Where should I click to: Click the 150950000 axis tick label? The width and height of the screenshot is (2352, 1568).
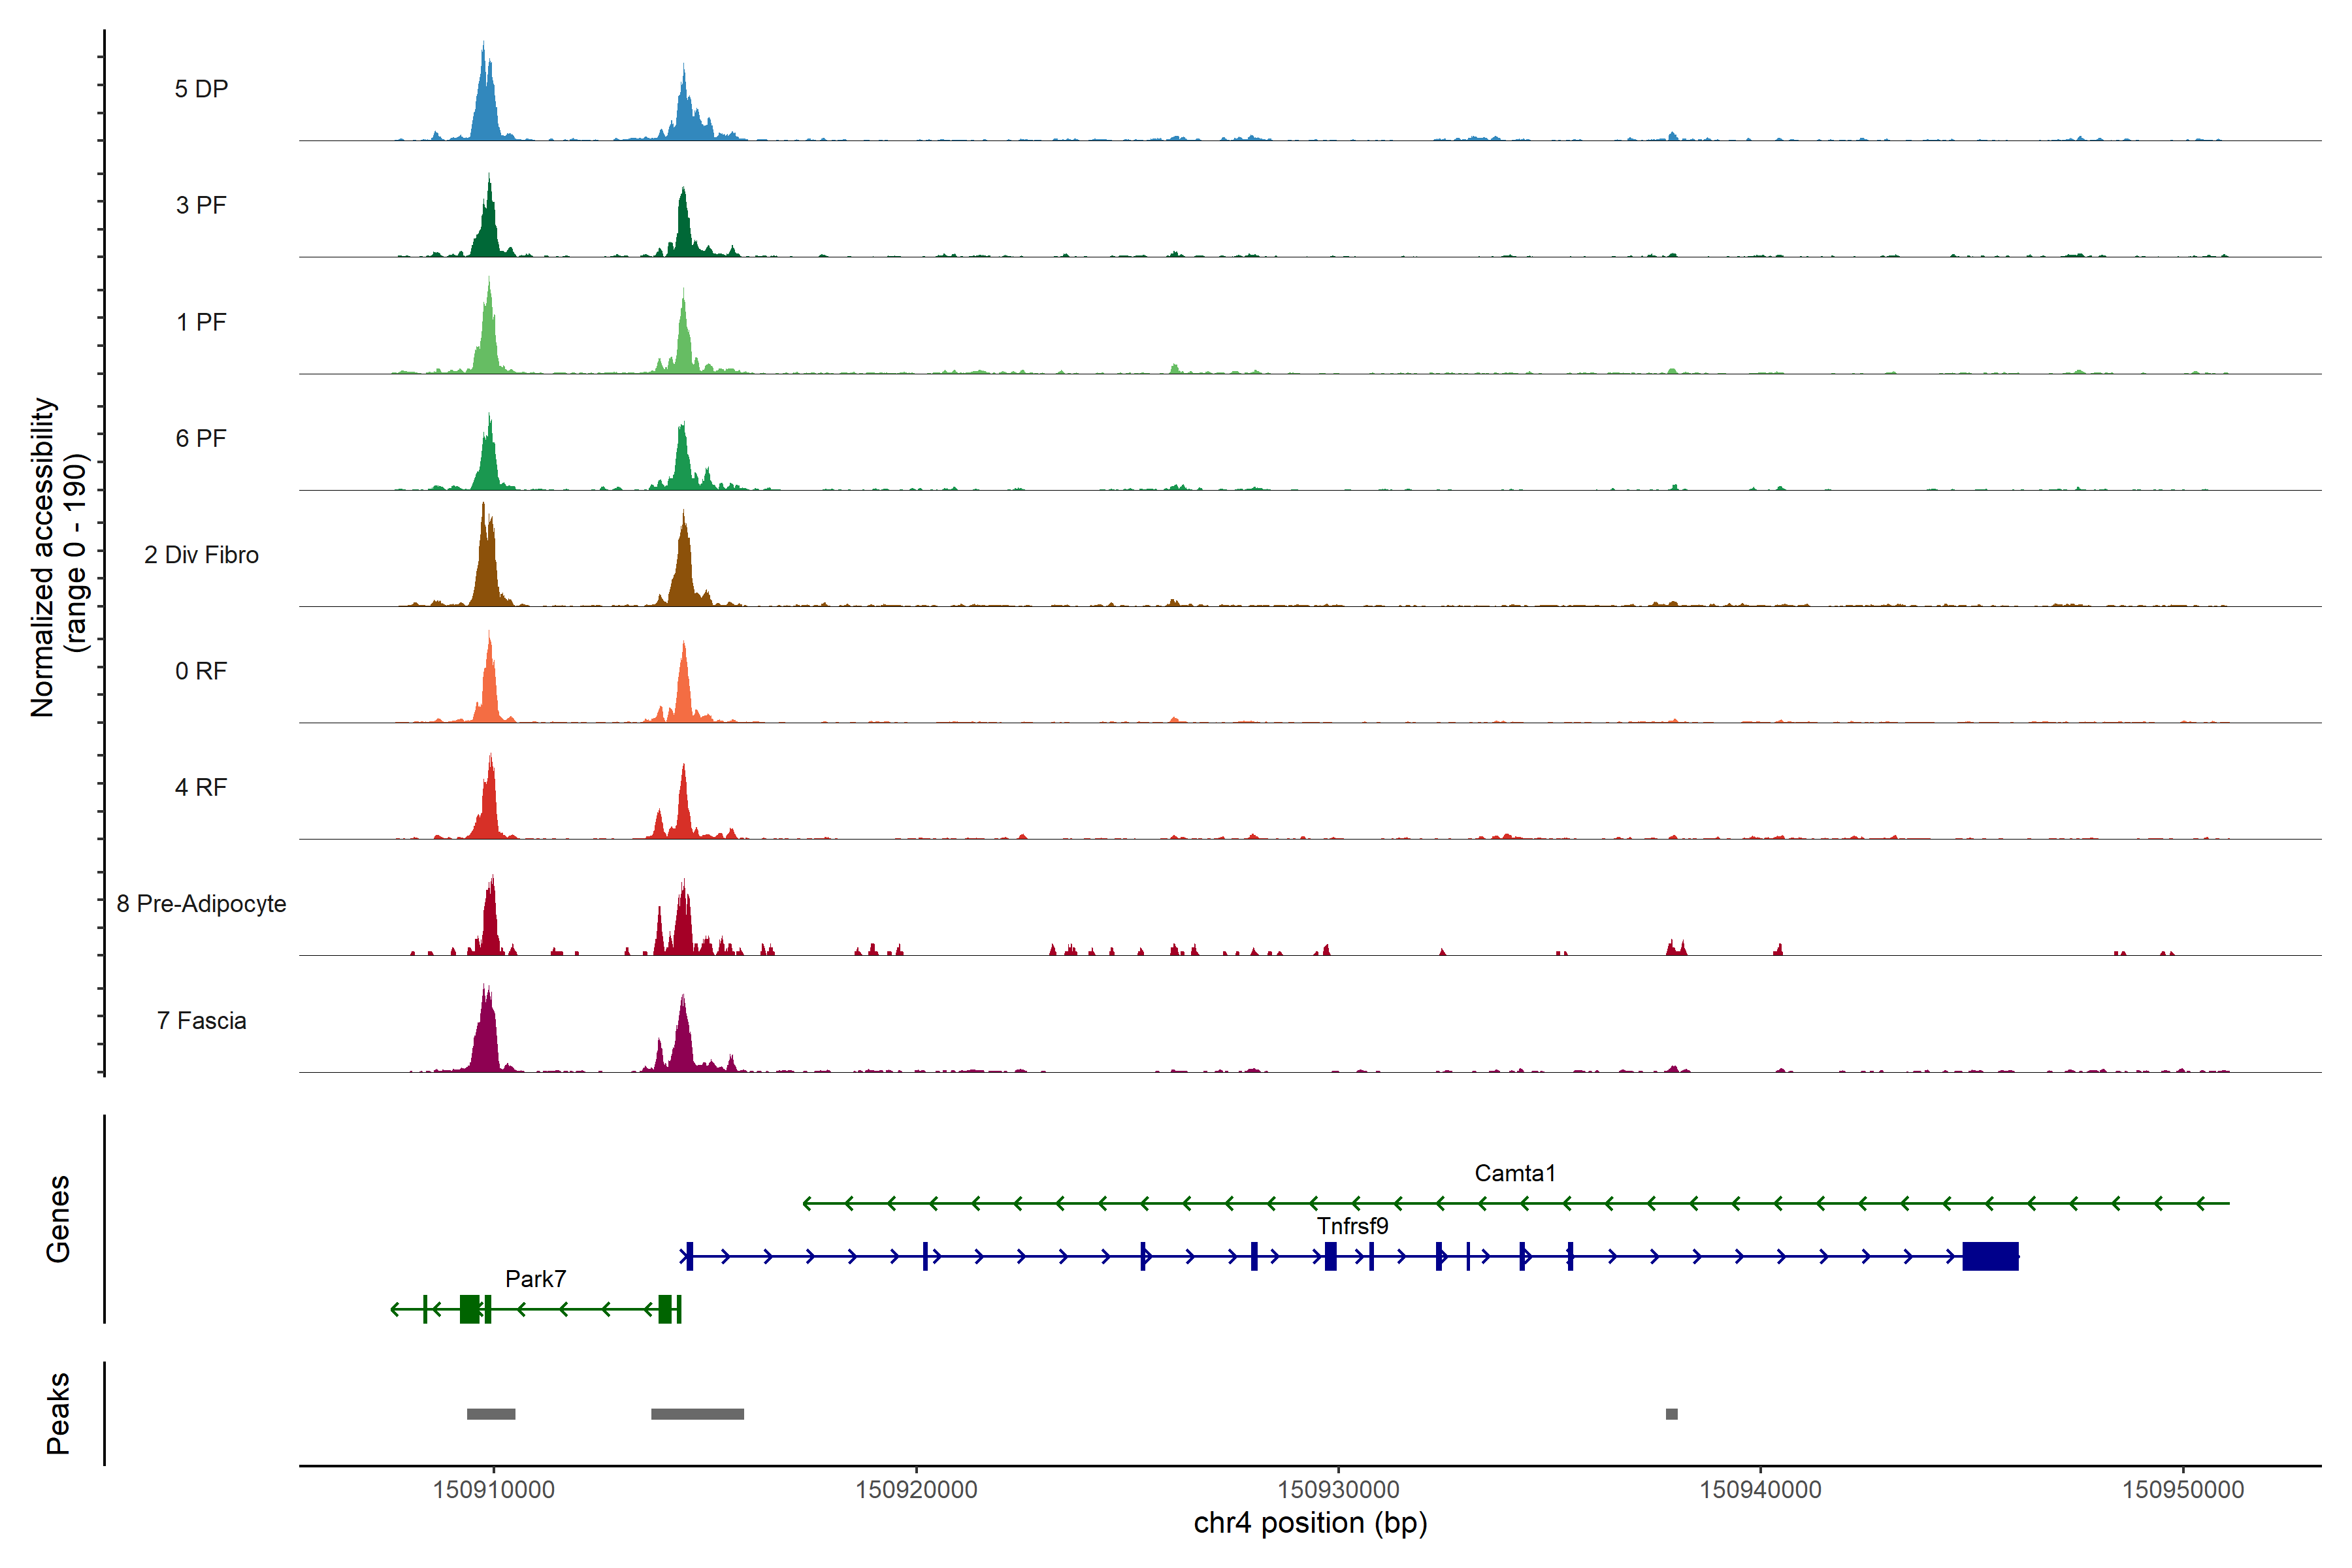tap(2183, 1490)
